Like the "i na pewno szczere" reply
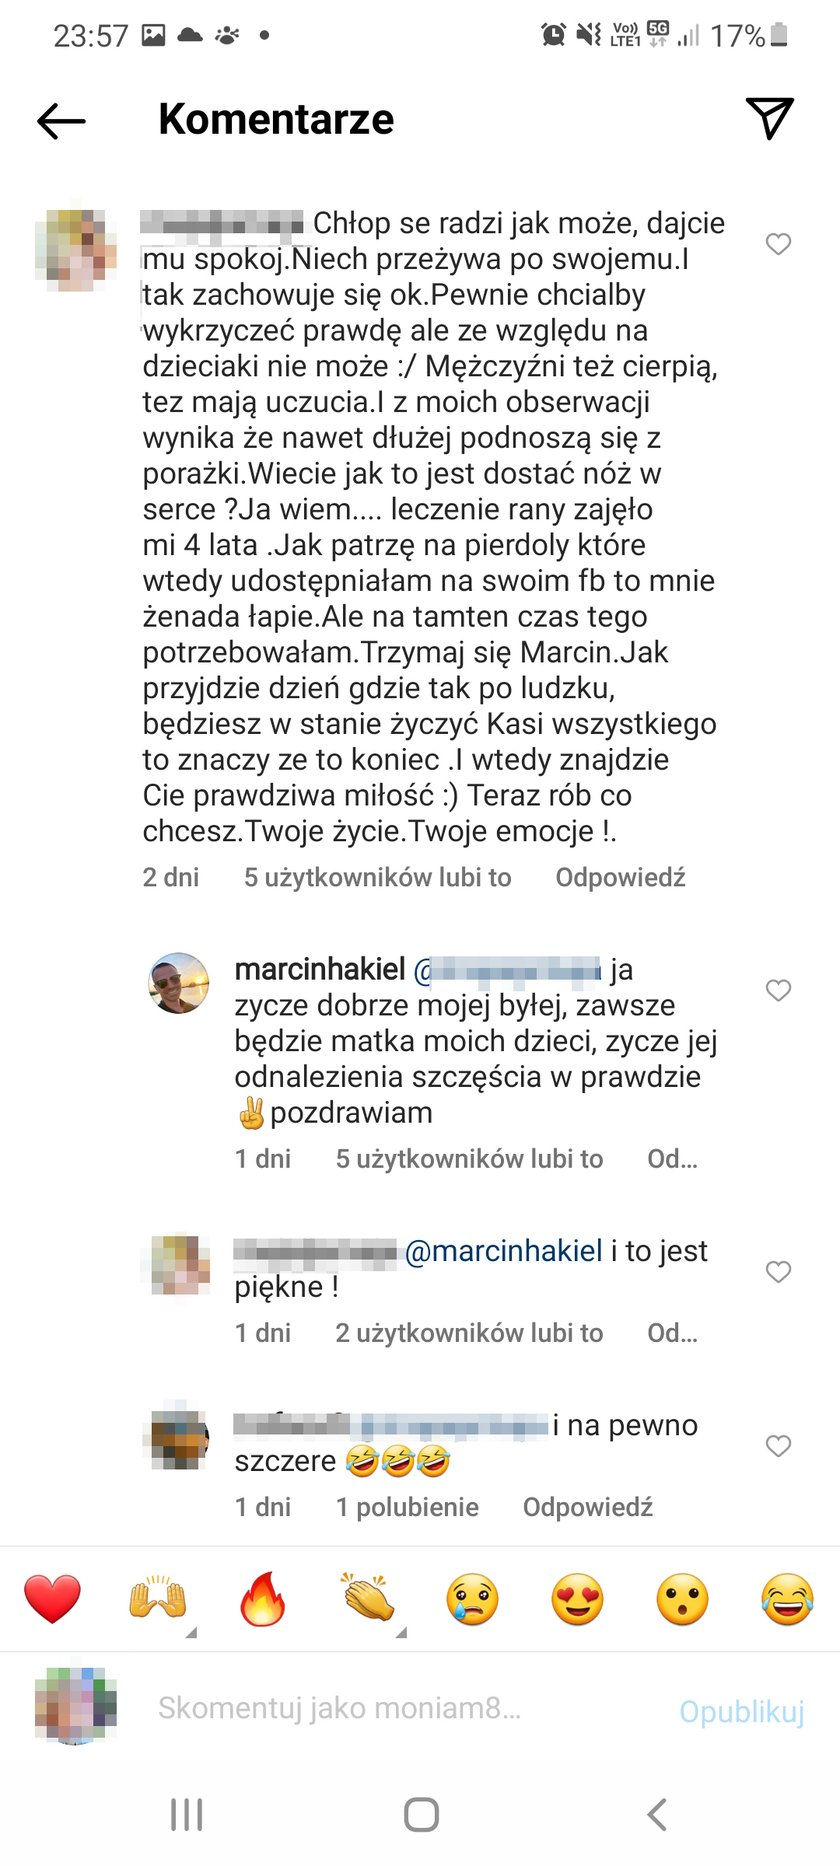The image size is (840, 1866). point(778,1445)
